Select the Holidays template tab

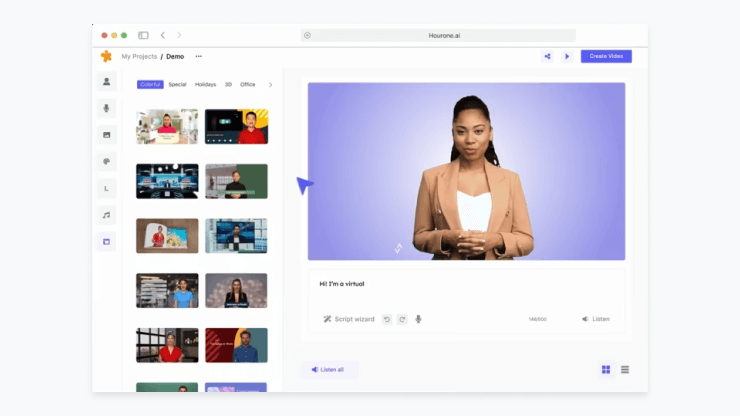point(205,85)
